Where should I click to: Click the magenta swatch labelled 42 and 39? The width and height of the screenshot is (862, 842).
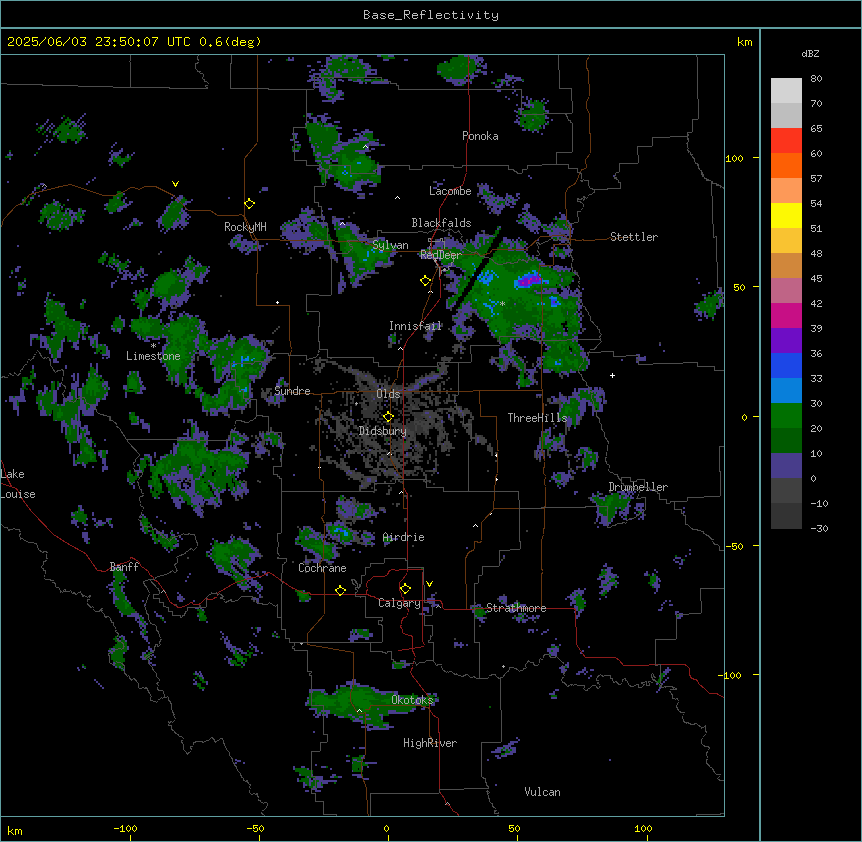click(x=786, y=315)
